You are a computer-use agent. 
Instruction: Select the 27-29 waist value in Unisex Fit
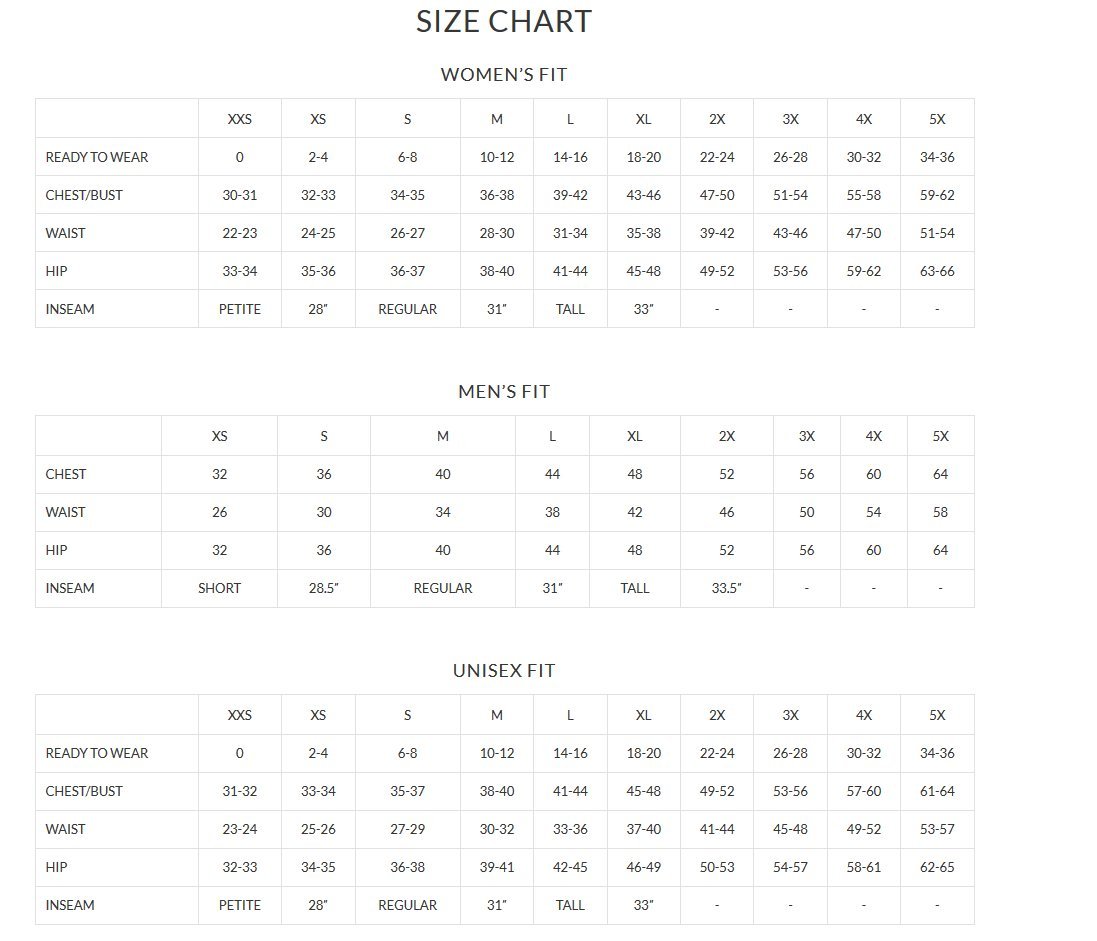(407, 829)
